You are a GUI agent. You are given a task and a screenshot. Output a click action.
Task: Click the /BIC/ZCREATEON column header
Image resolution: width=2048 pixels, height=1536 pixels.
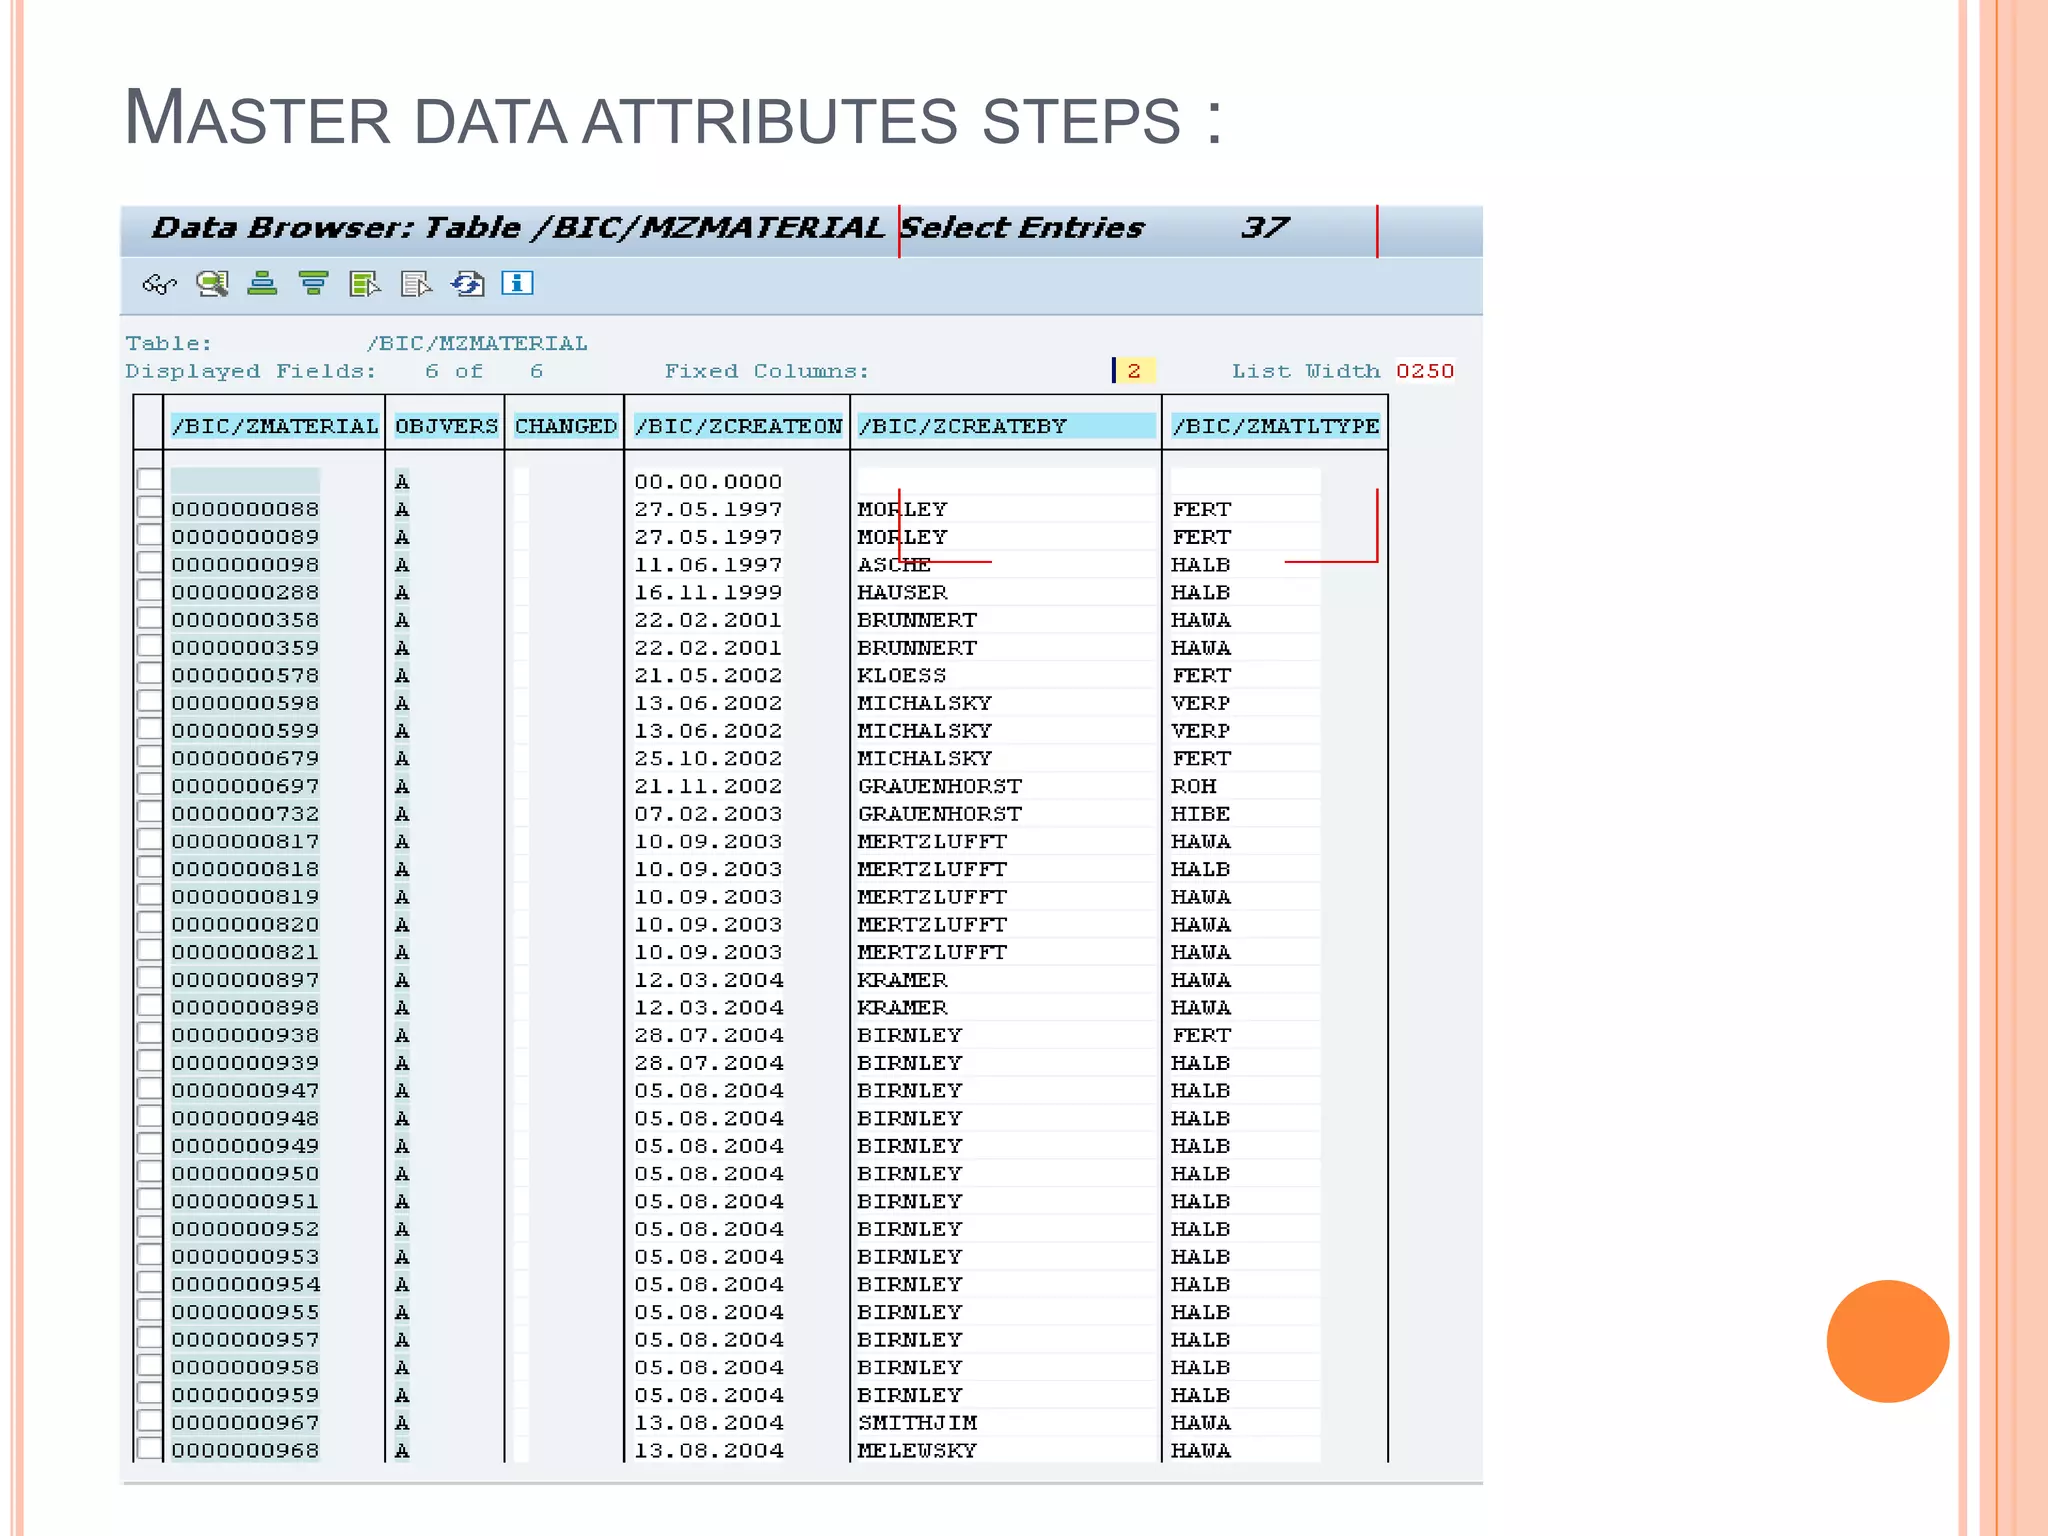coord(739,426)
